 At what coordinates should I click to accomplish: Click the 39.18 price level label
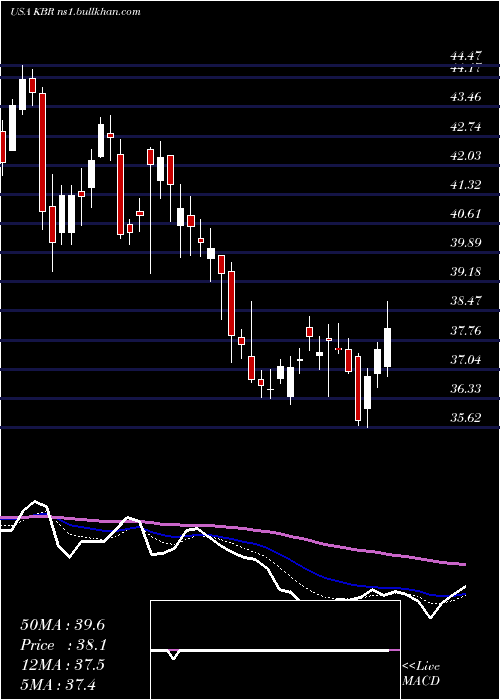[x=466, y=271]
